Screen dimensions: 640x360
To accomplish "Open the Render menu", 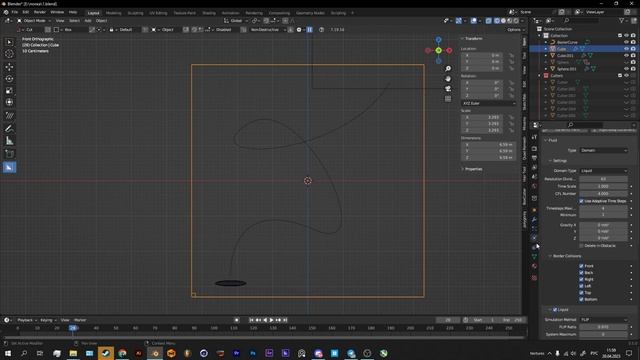I will click(40, 12).
